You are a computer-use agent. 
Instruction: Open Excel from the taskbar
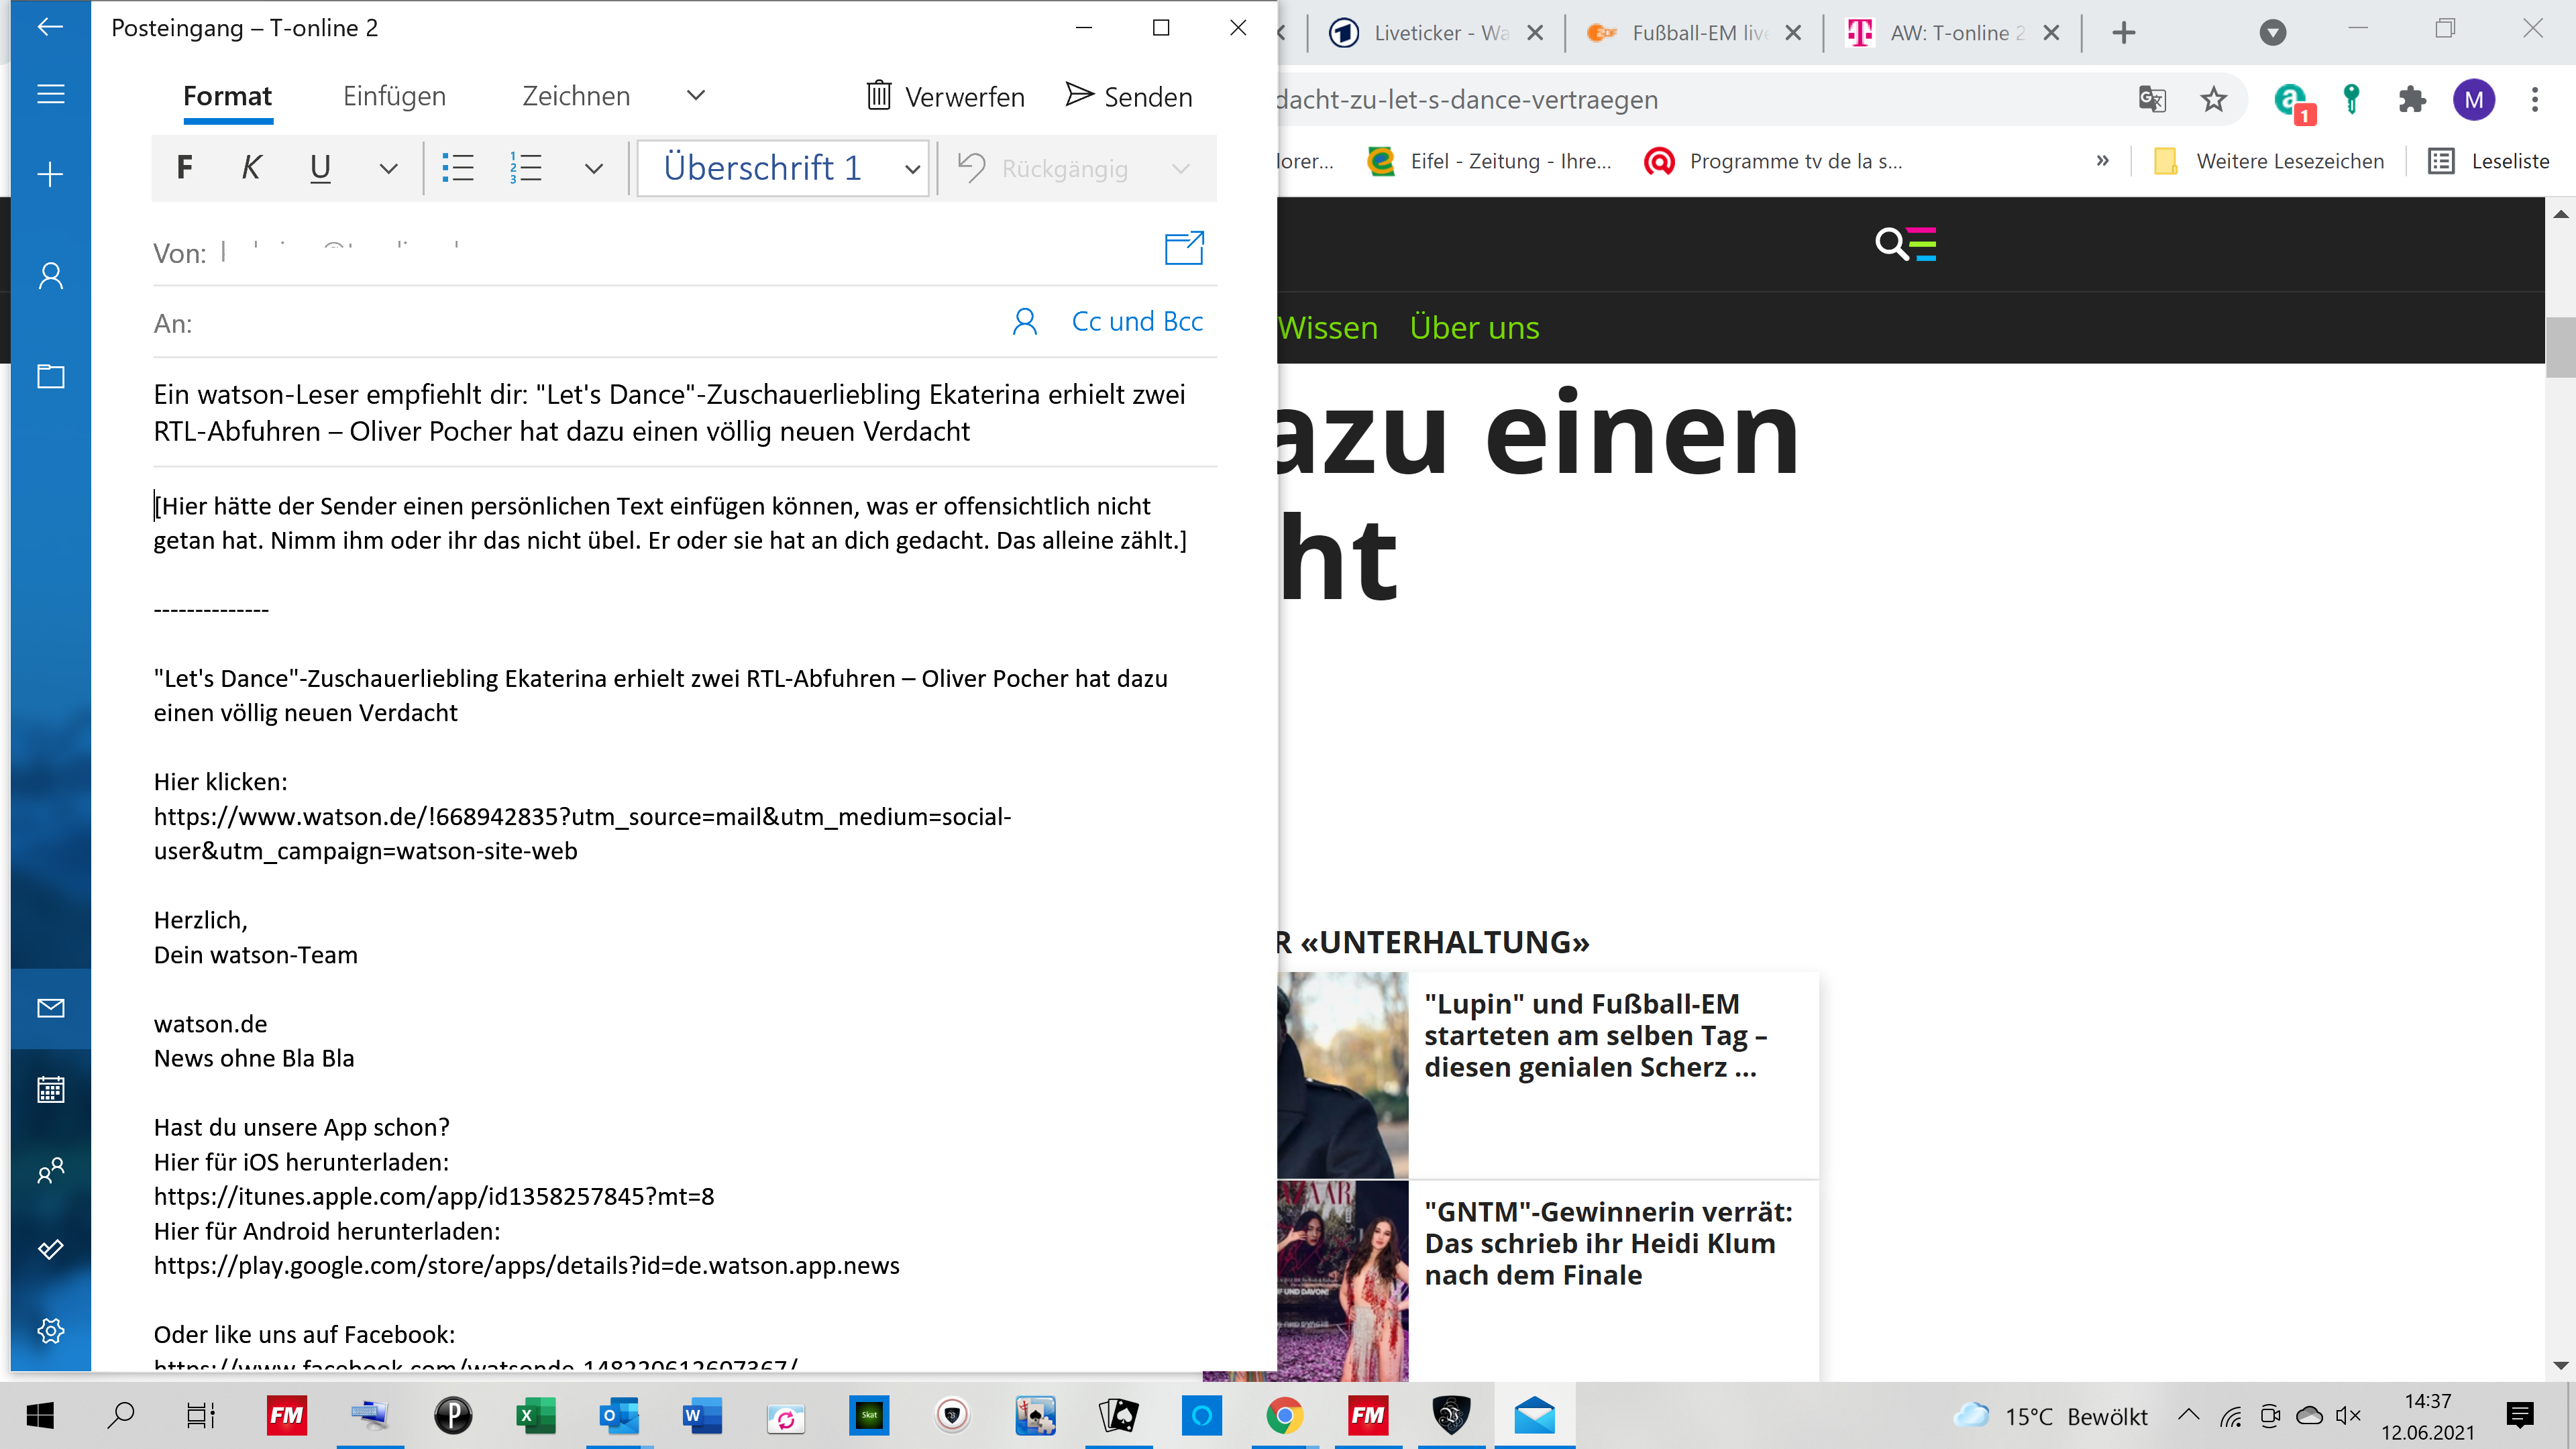pos(536,1415)
